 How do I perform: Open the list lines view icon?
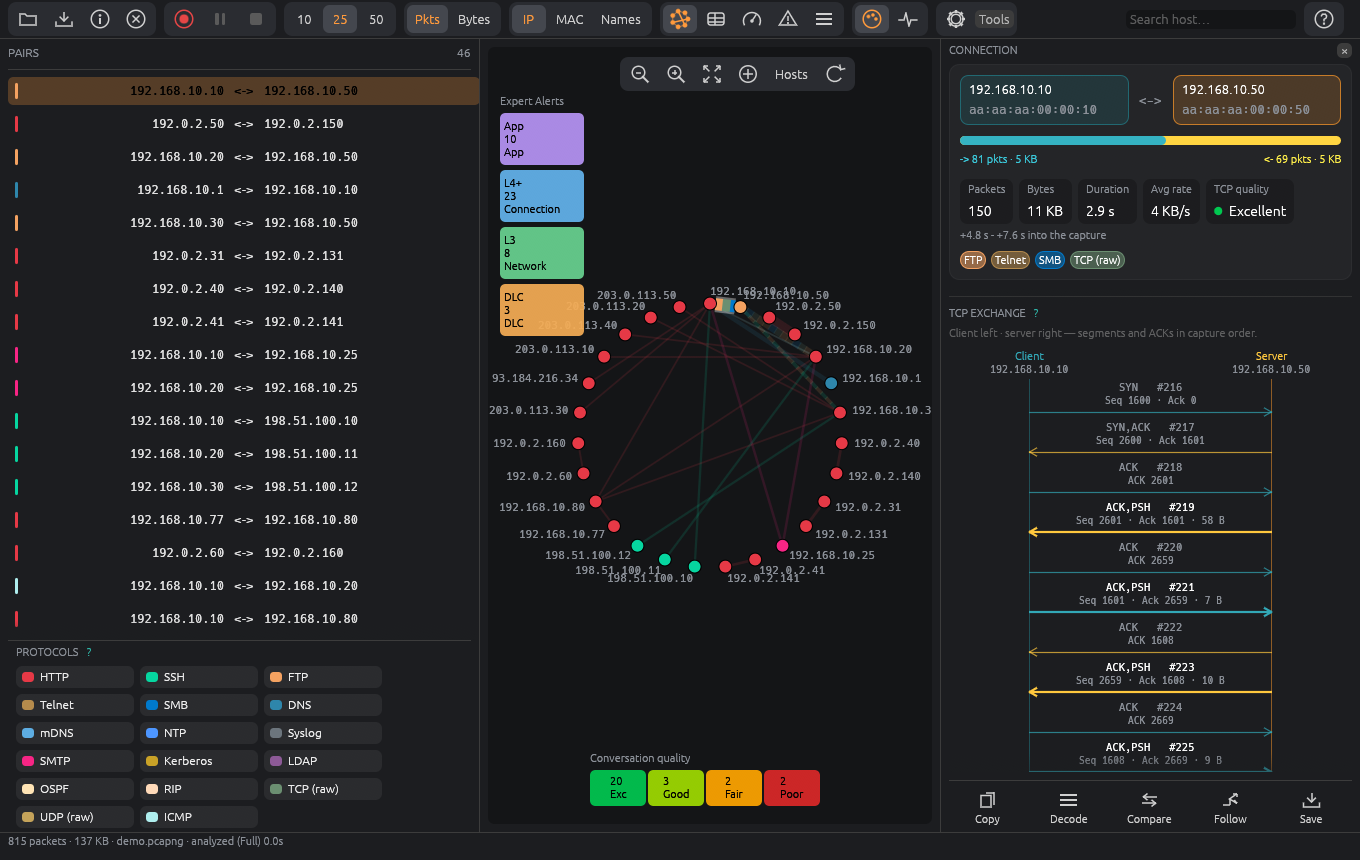pos(824,19)
